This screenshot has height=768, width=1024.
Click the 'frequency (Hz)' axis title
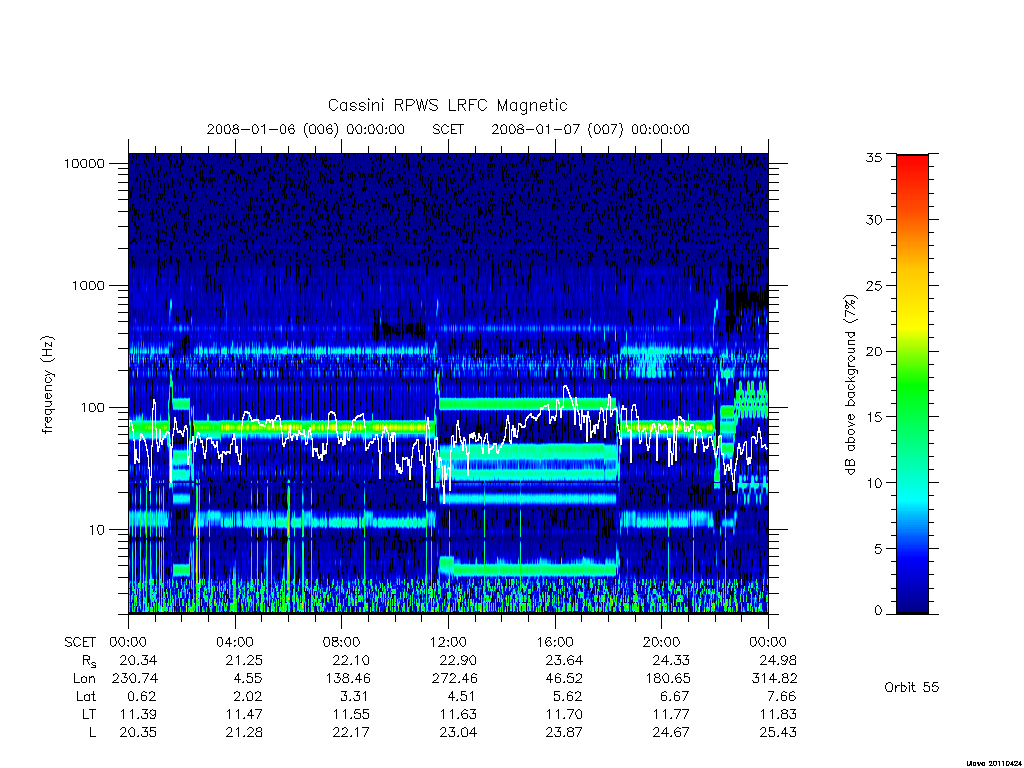[x=48, y=385]
